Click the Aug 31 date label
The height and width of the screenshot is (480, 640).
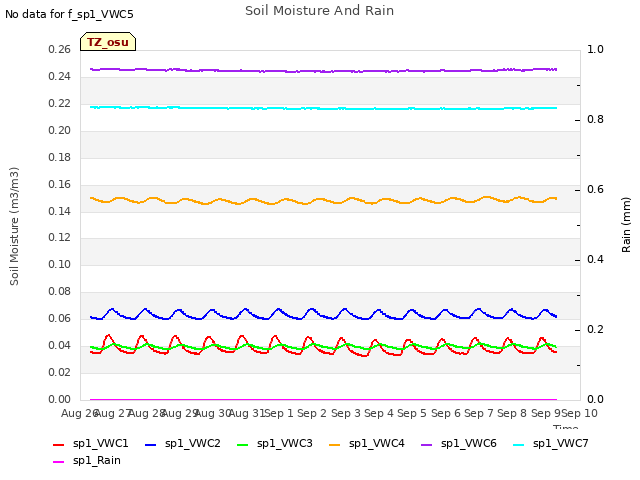tap(247, 413)
